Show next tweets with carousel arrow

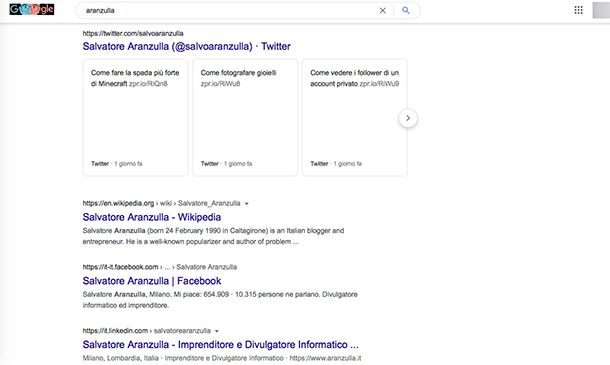[408, 118]
